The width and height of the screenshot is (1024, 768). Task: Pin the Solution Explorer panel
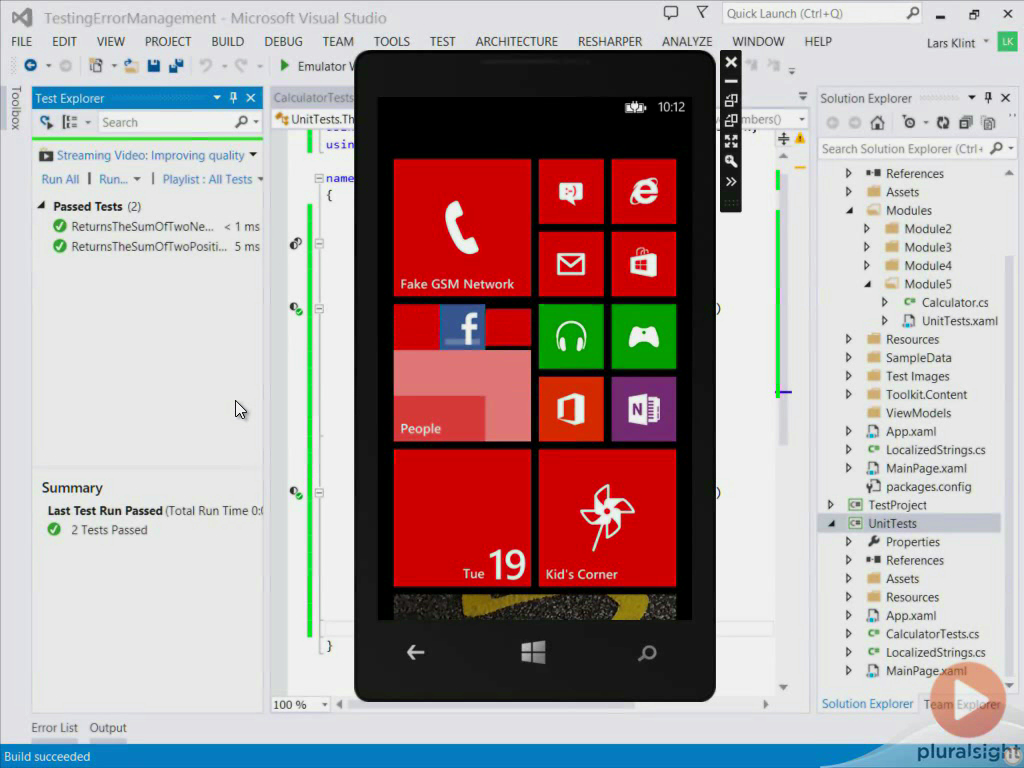coord(988,98)
